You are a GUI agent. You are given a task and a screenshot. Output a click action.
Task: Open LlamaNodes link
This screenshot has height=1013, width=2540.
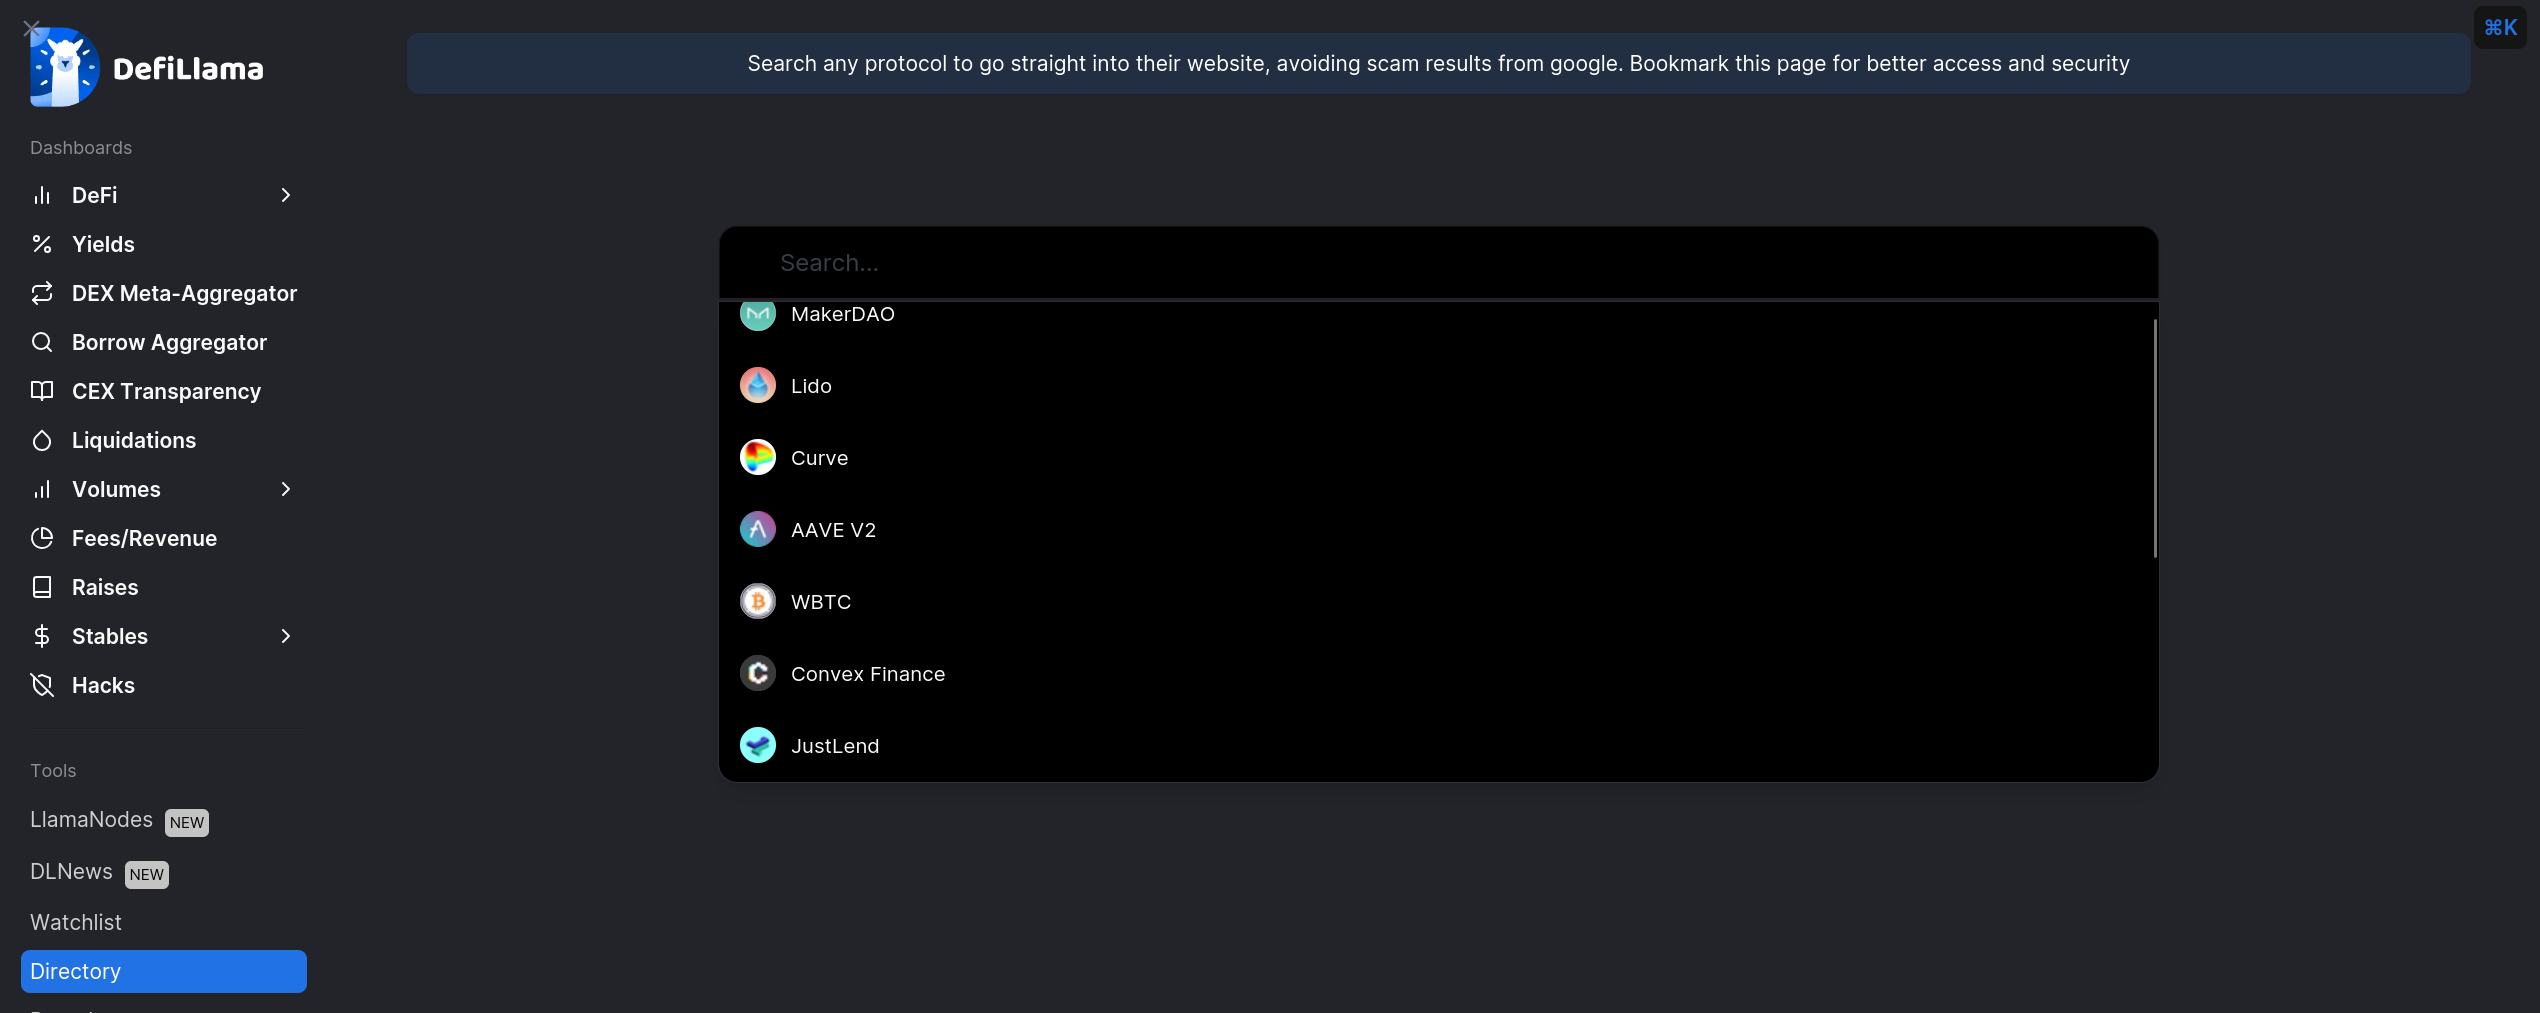click(91, 820)
